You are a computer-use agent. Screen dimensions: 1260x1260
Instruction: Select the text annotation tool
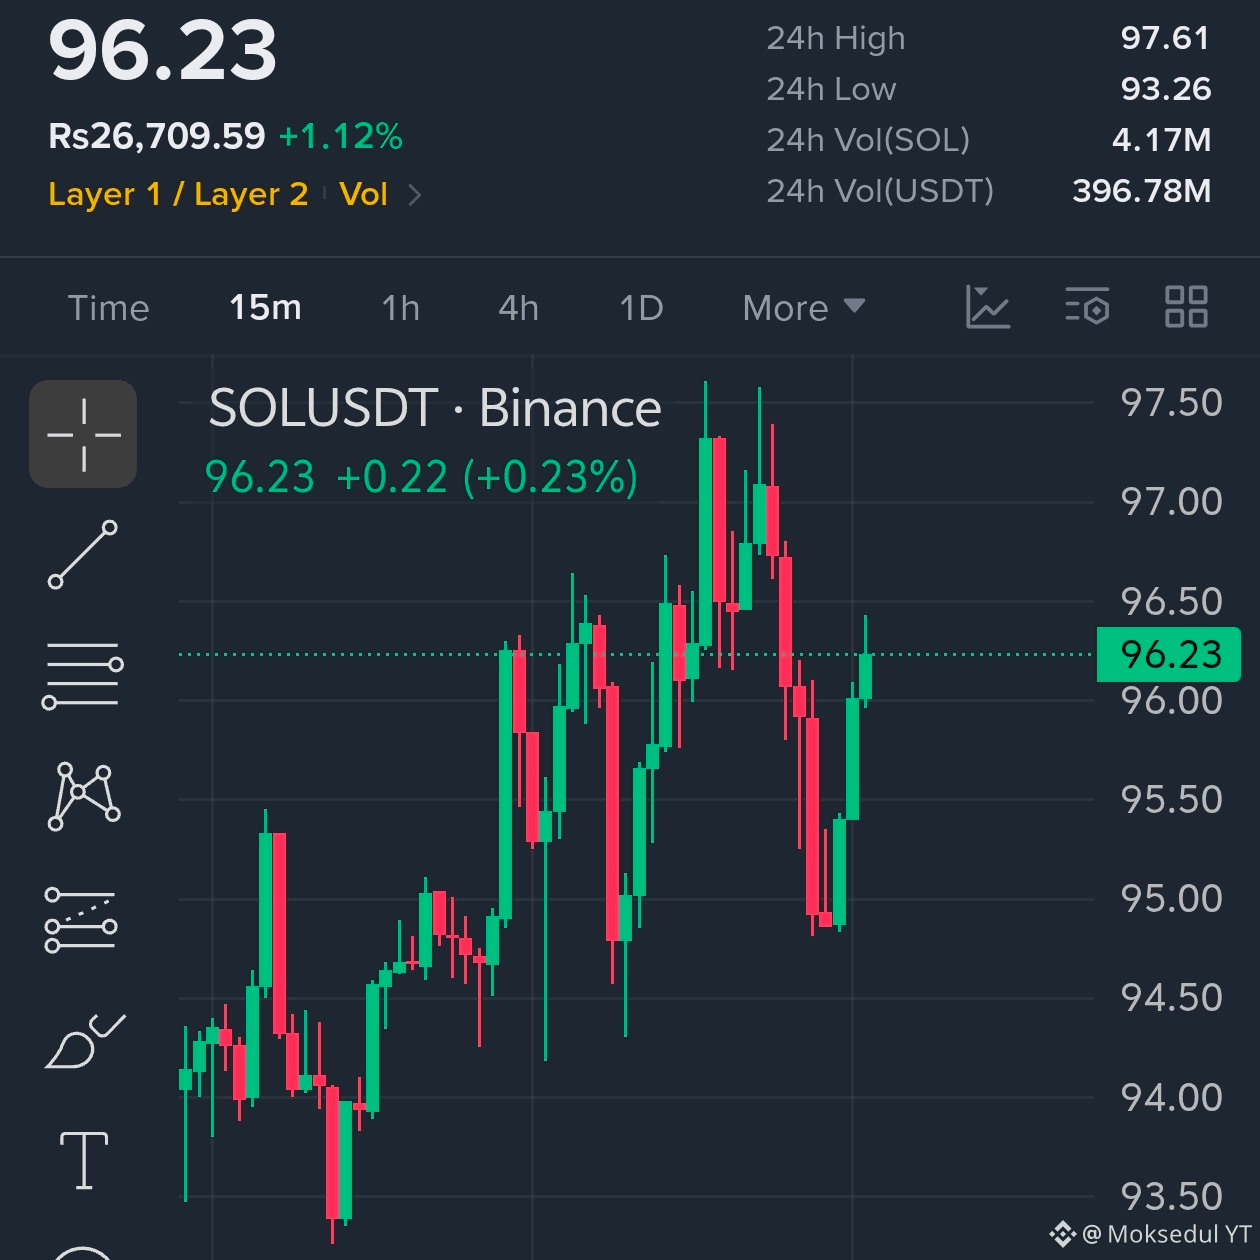84,1160
